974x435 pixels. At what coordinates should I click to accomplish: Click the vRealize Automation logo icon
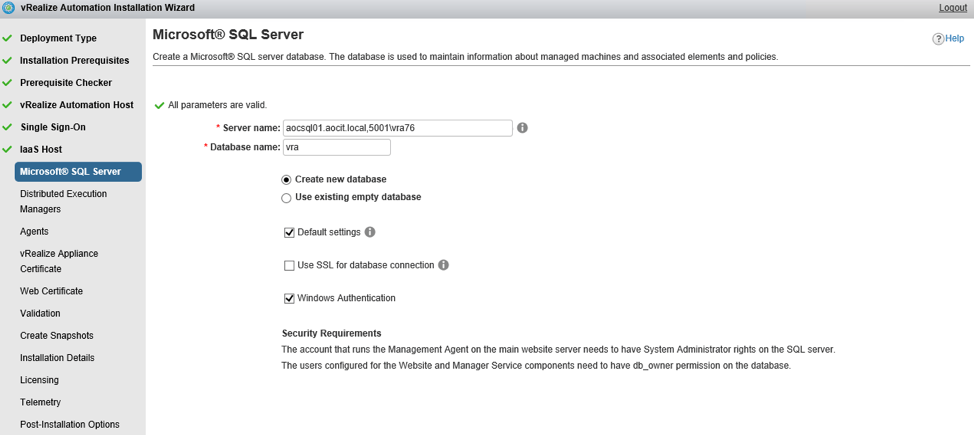tap(8, 8)
